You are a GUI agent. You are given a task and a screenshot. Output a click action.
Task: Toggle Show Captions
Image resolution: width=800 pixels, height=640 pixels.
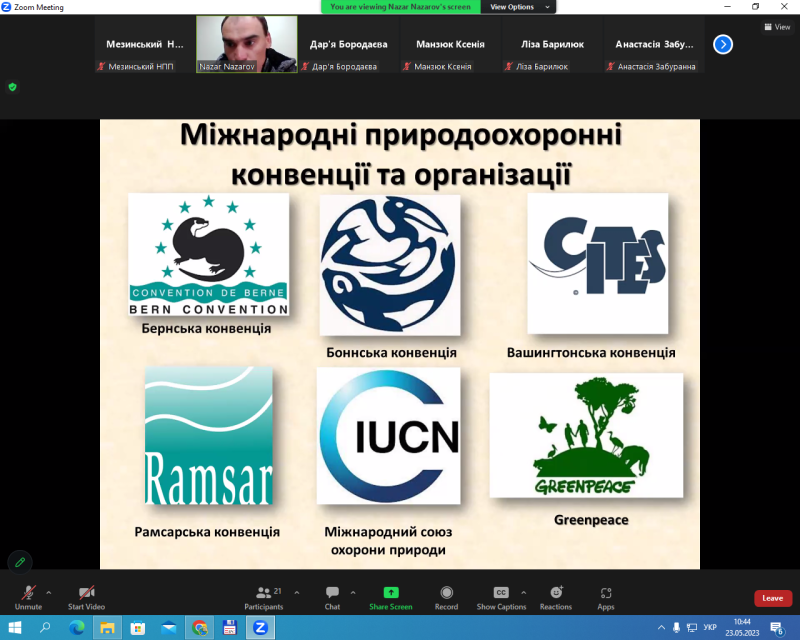click(501, 596)
